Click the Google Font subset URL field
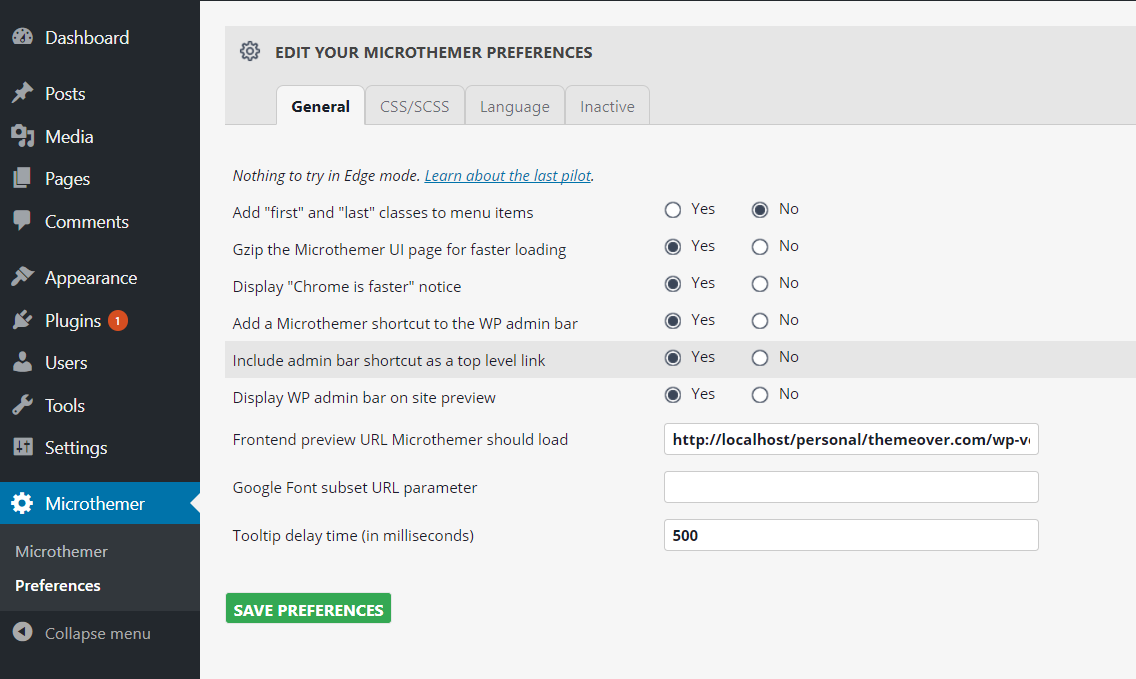 [x=850, y=487]
